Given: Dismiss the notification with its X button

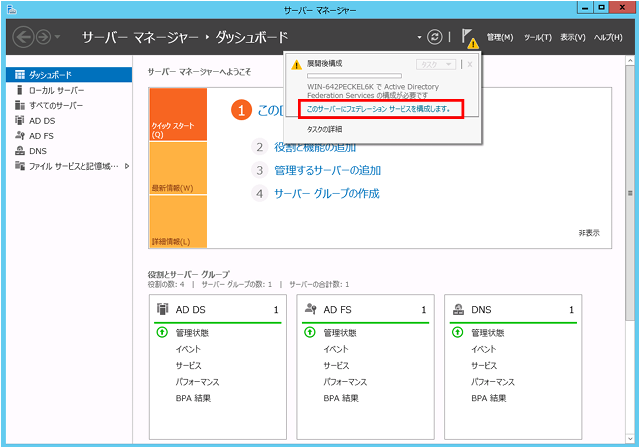Looking at the screenshot, I should pos(470,64).
